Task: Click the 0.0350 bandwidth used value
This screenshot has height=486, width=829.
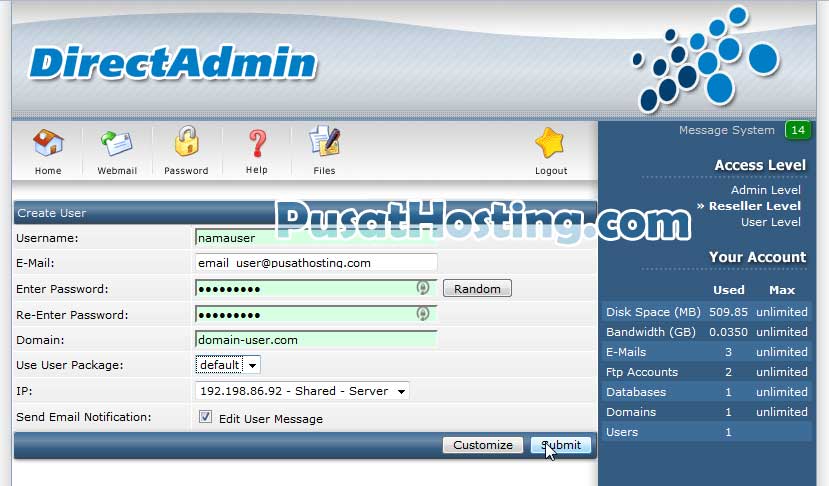Action: pyautogui.click(x=728, y=332)
